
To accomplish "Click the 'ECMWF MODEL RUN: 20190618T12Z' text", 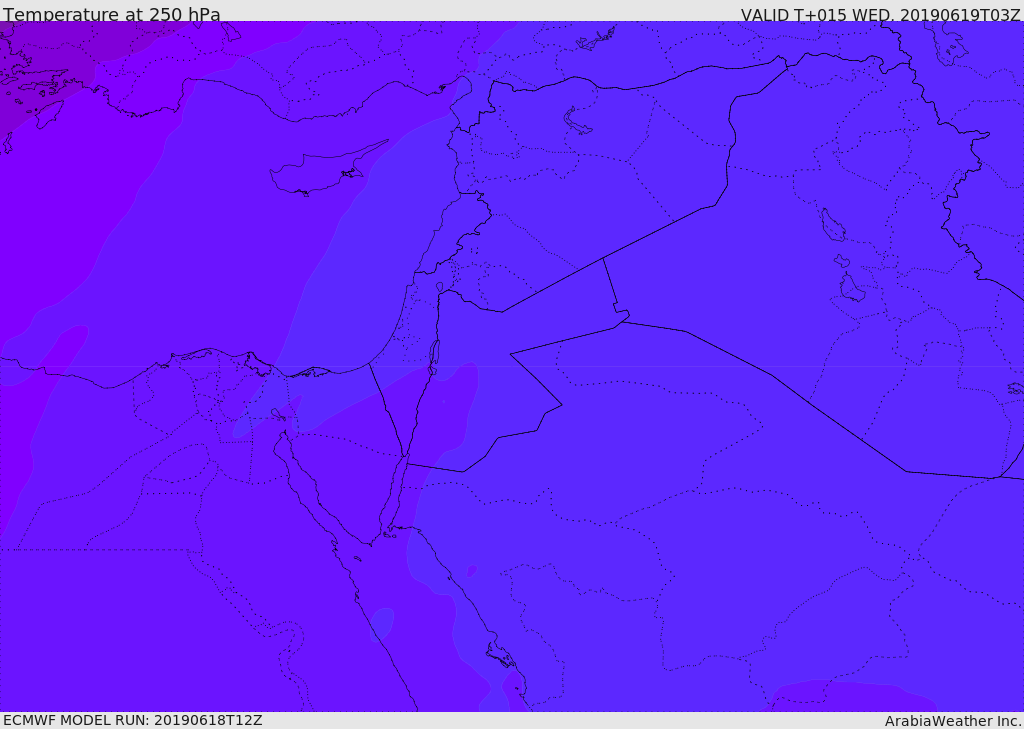I will [x=133, y=720].
